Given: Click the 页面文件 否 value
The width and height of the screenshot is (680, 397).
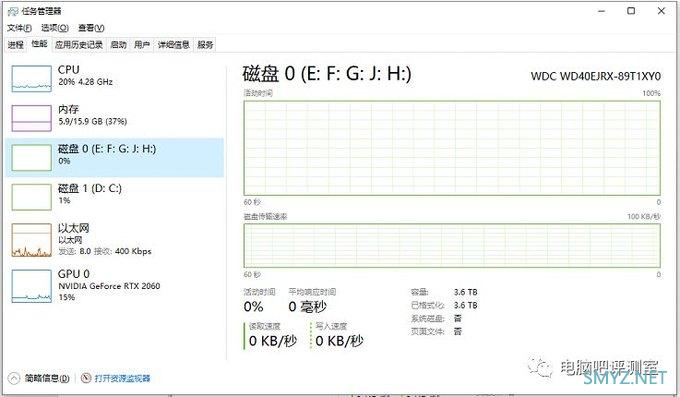Looking at the screenshot, I should click(x=458, y=331).
